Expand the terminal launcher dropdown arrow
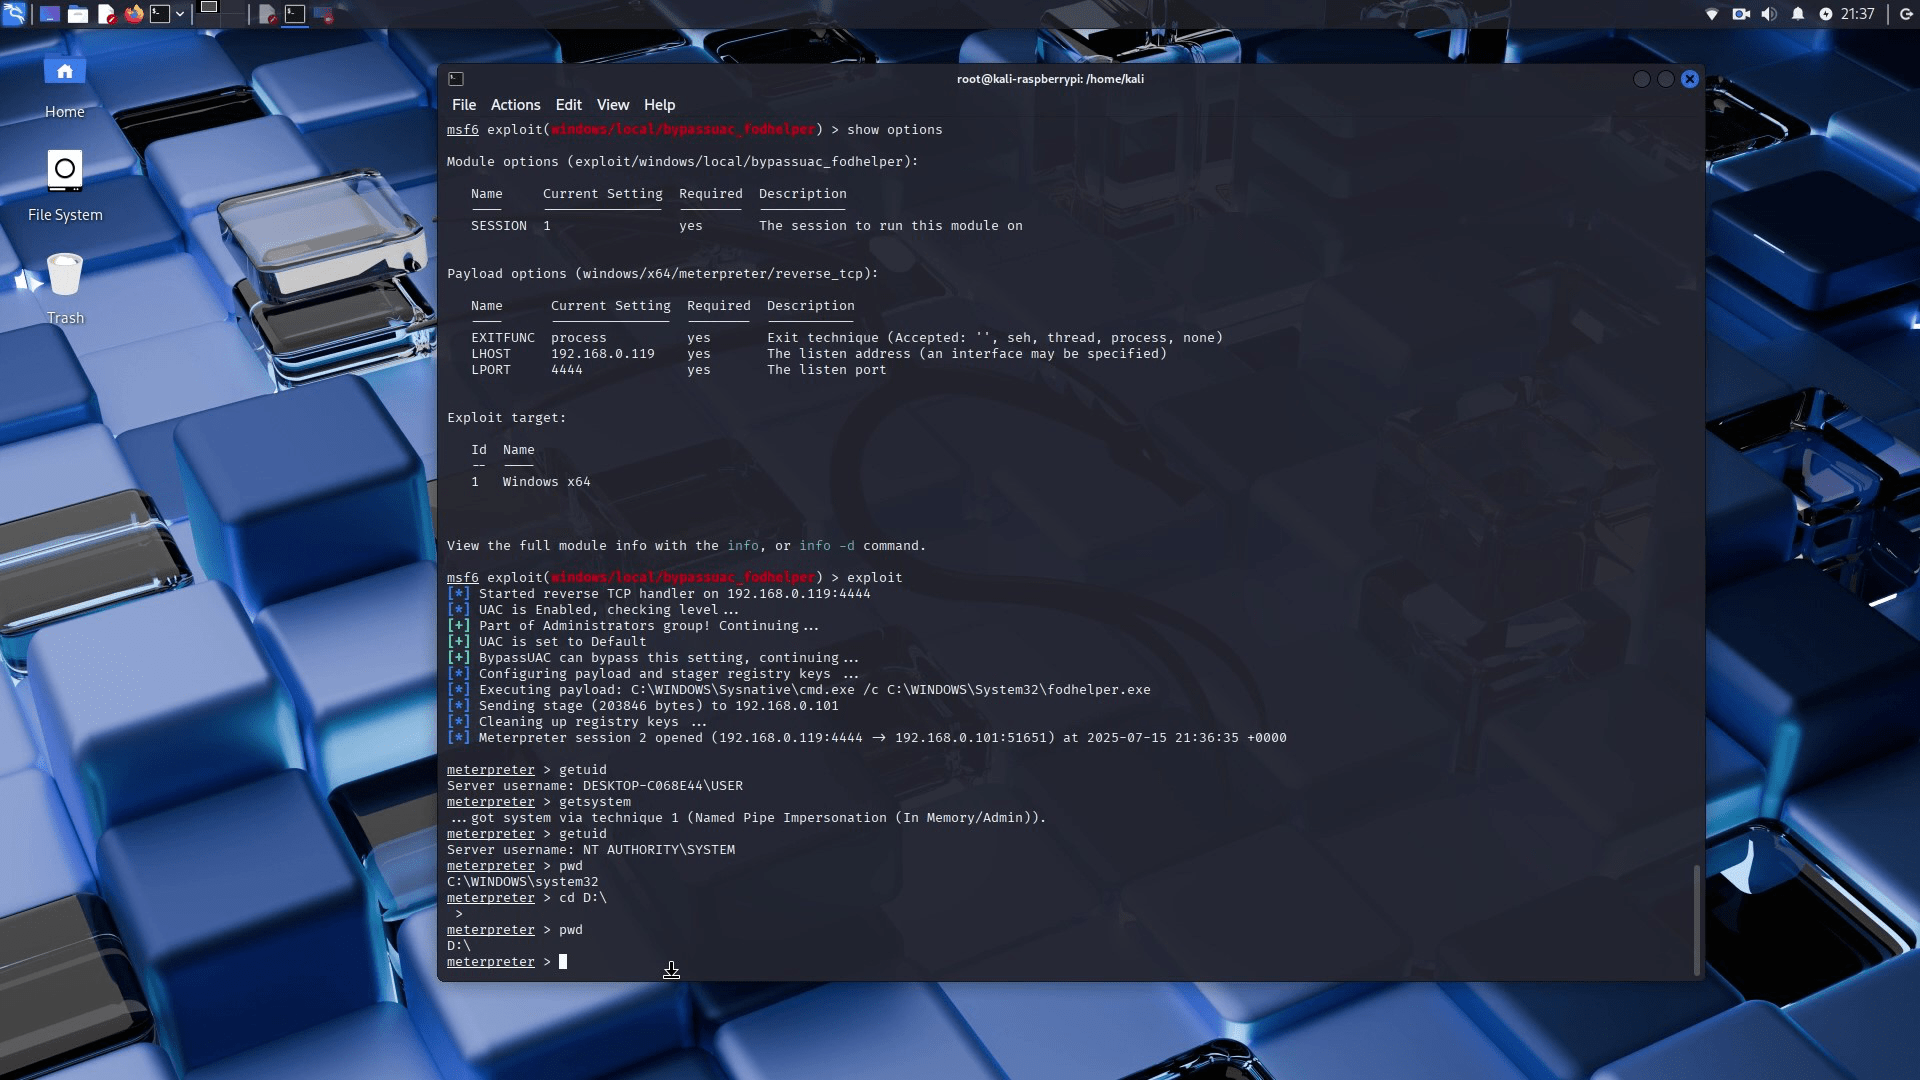Viewport: 1920px width, 1080px height. coord(180,14)
